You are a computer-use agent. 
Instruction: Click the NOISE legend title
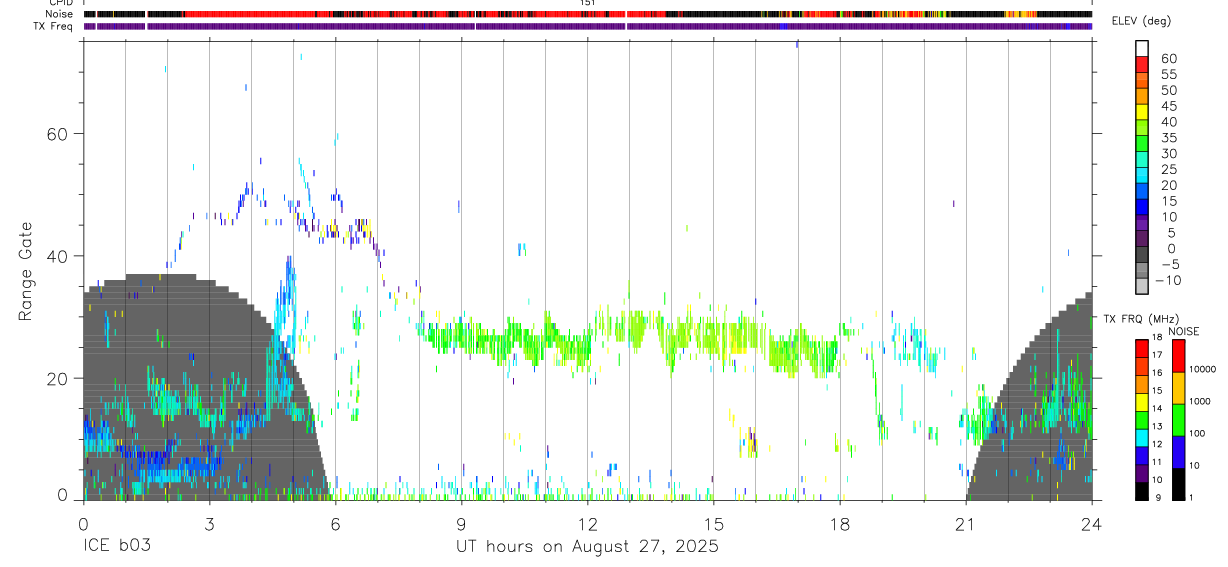tap(1183, 331)
